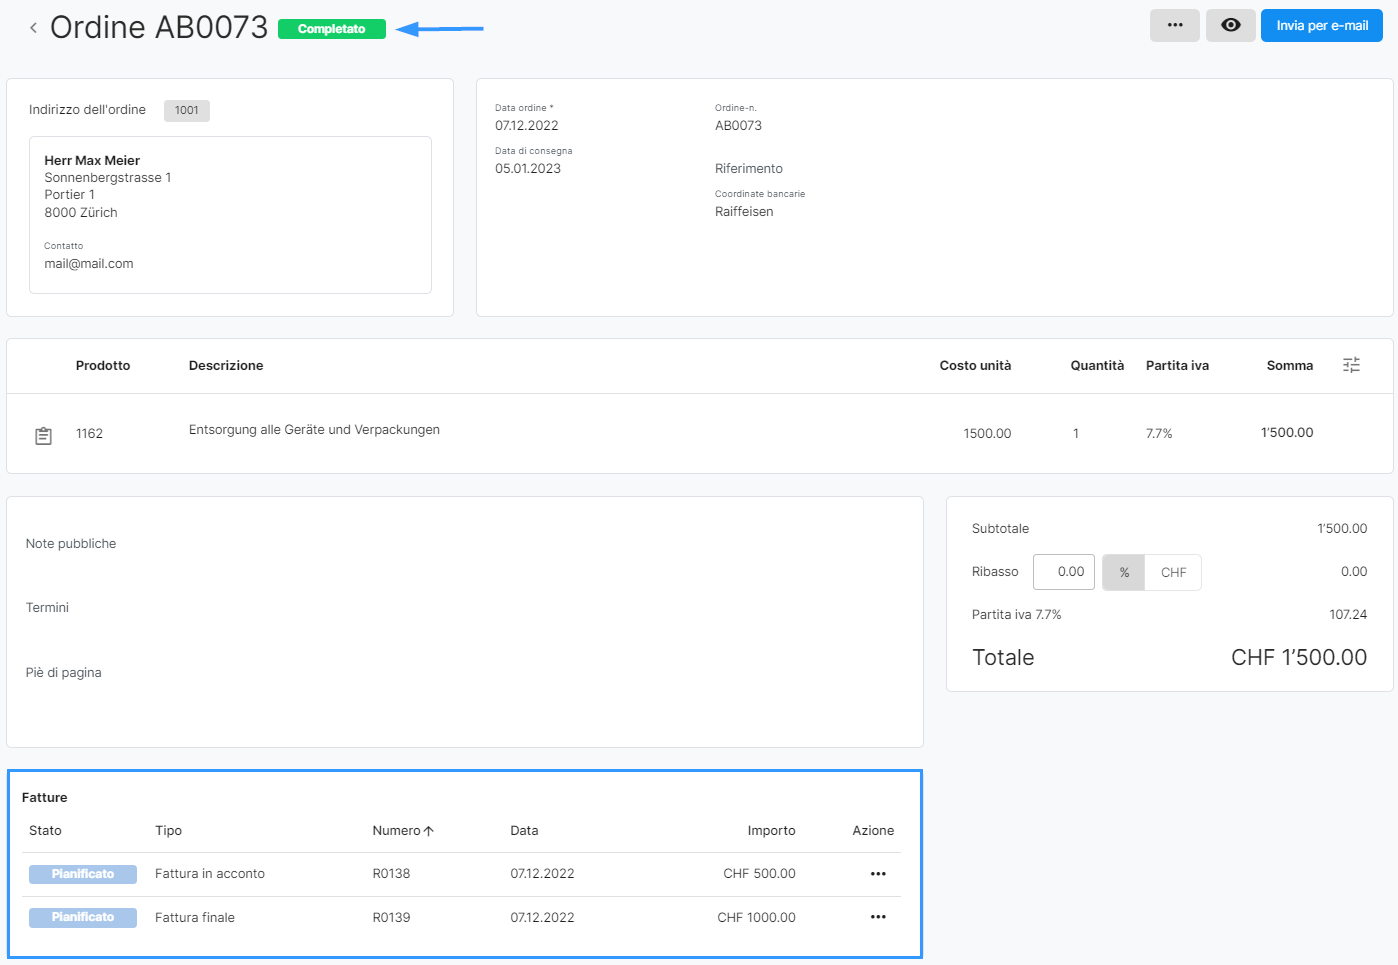
Task: Open the three-dot menu in top header
Action: 1174,26
